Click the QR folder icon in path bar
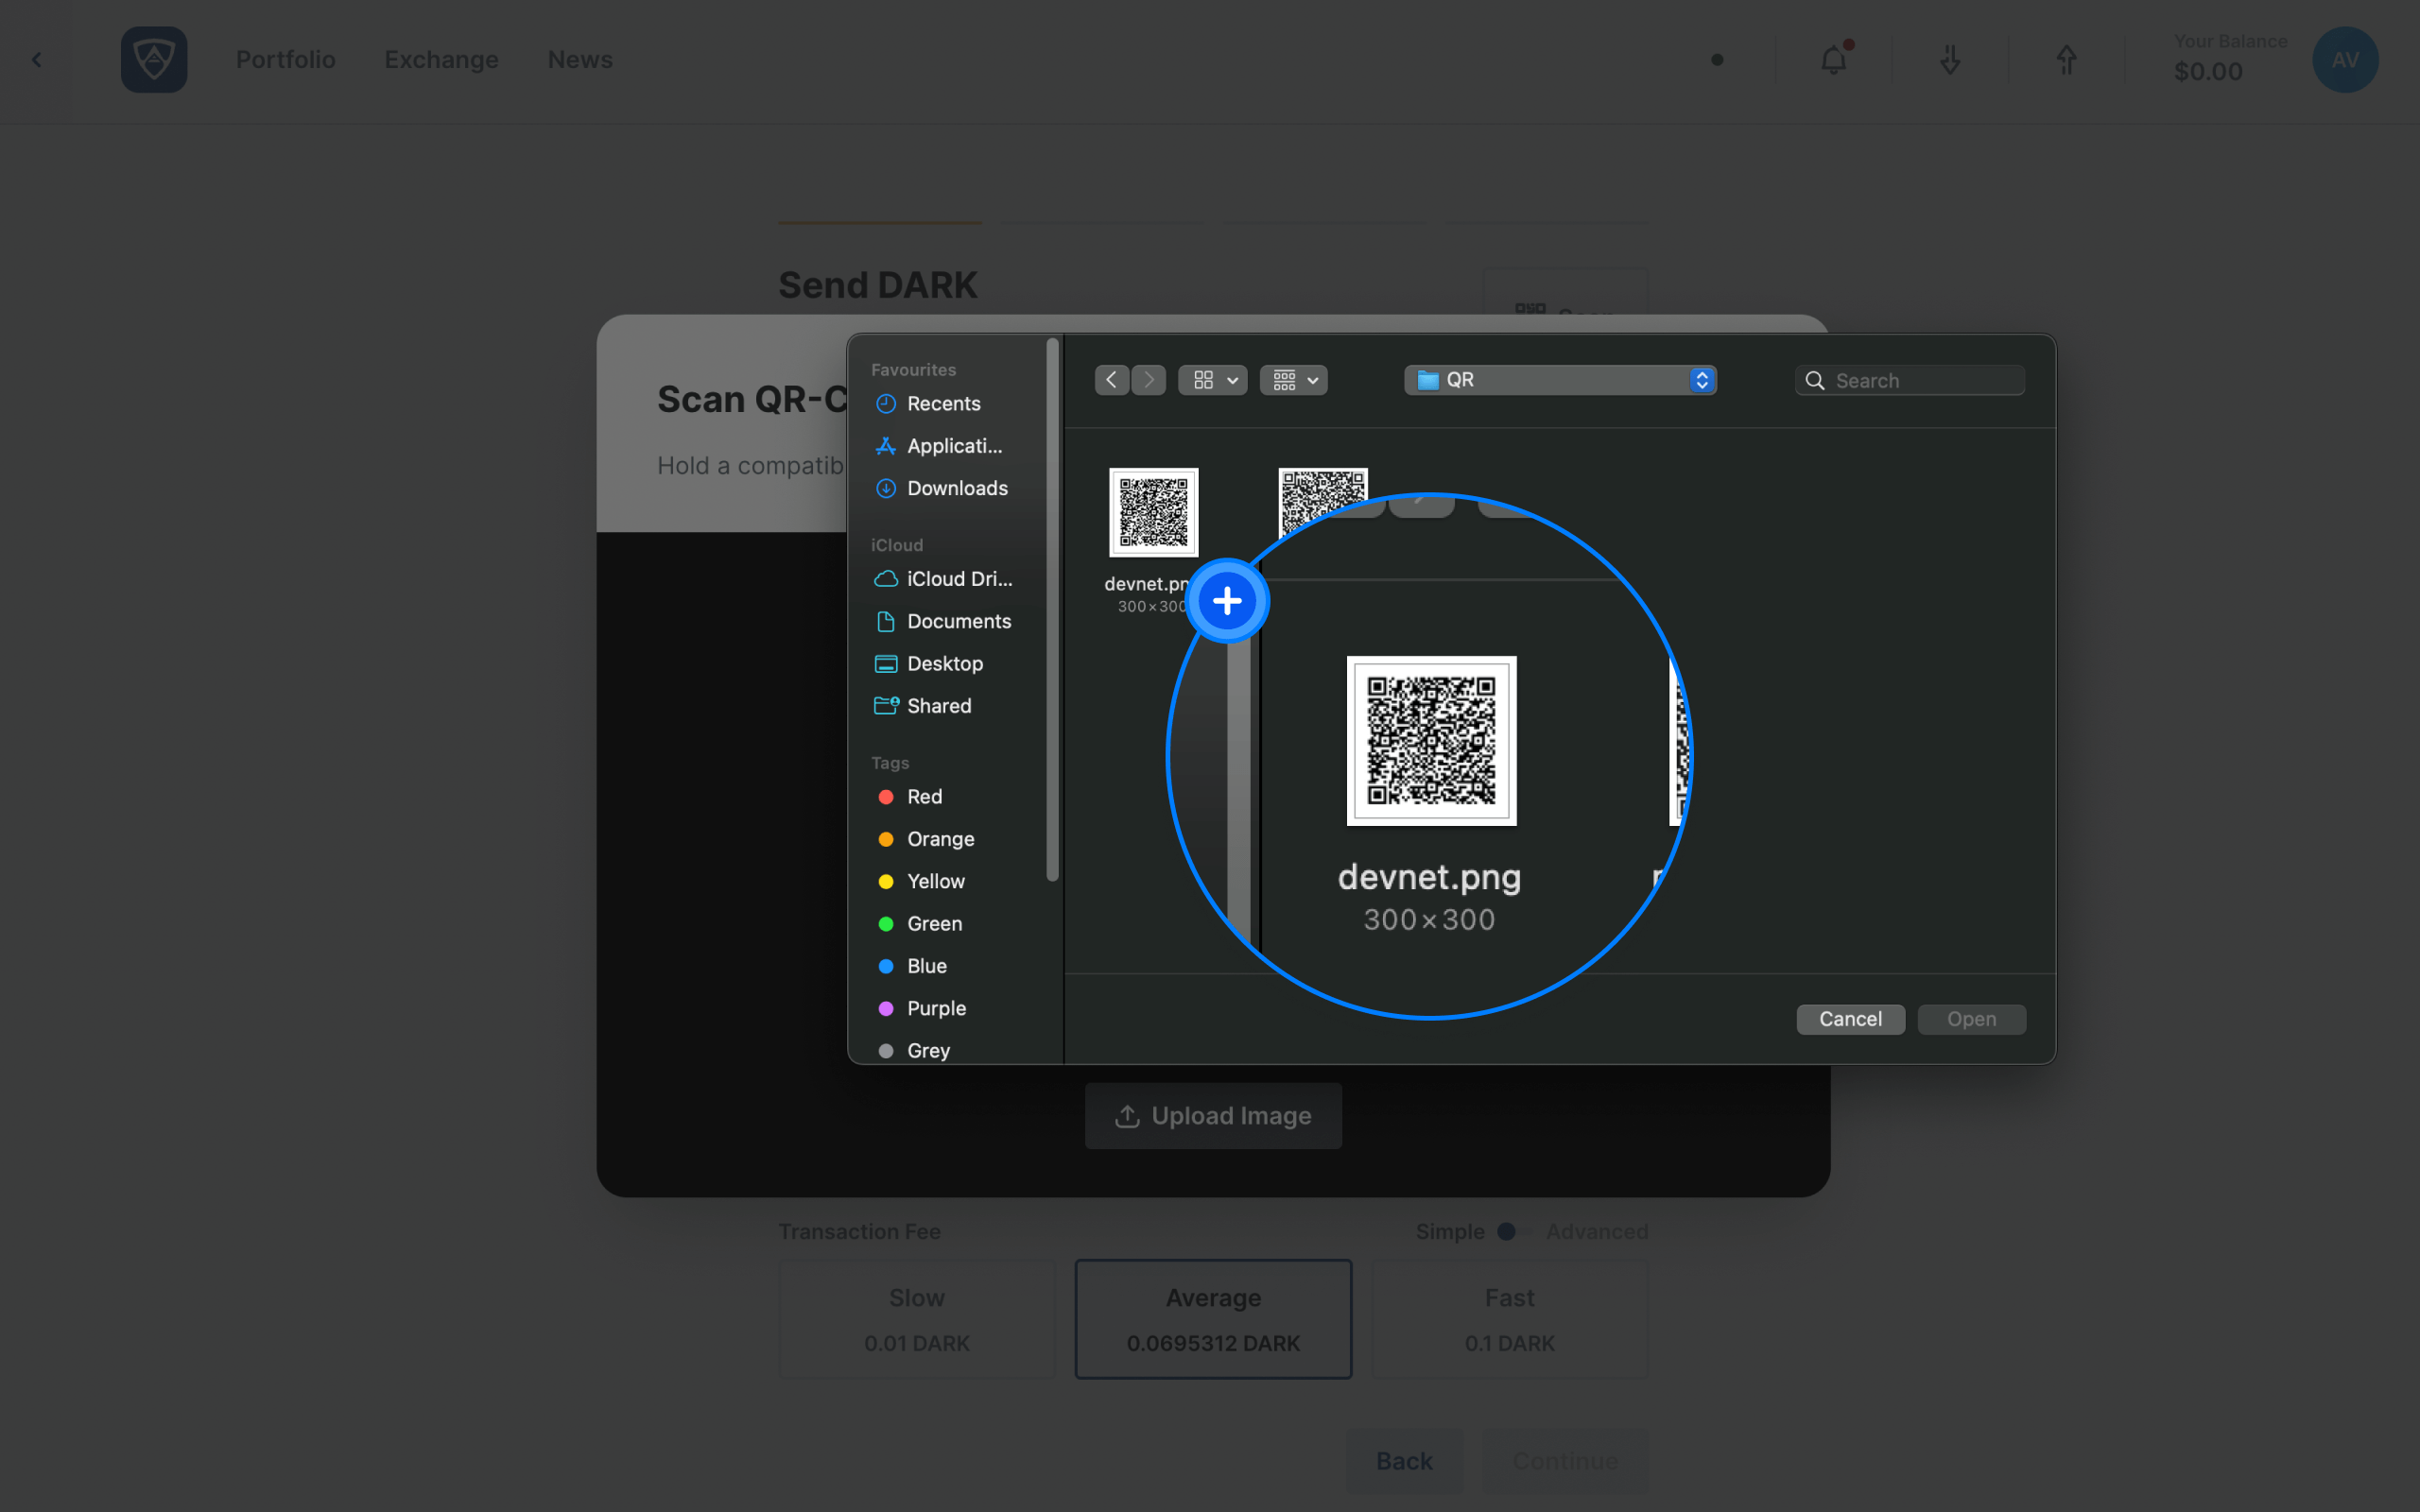This screenshot has height=1512, width=2420. click(x=1428, y=380)
